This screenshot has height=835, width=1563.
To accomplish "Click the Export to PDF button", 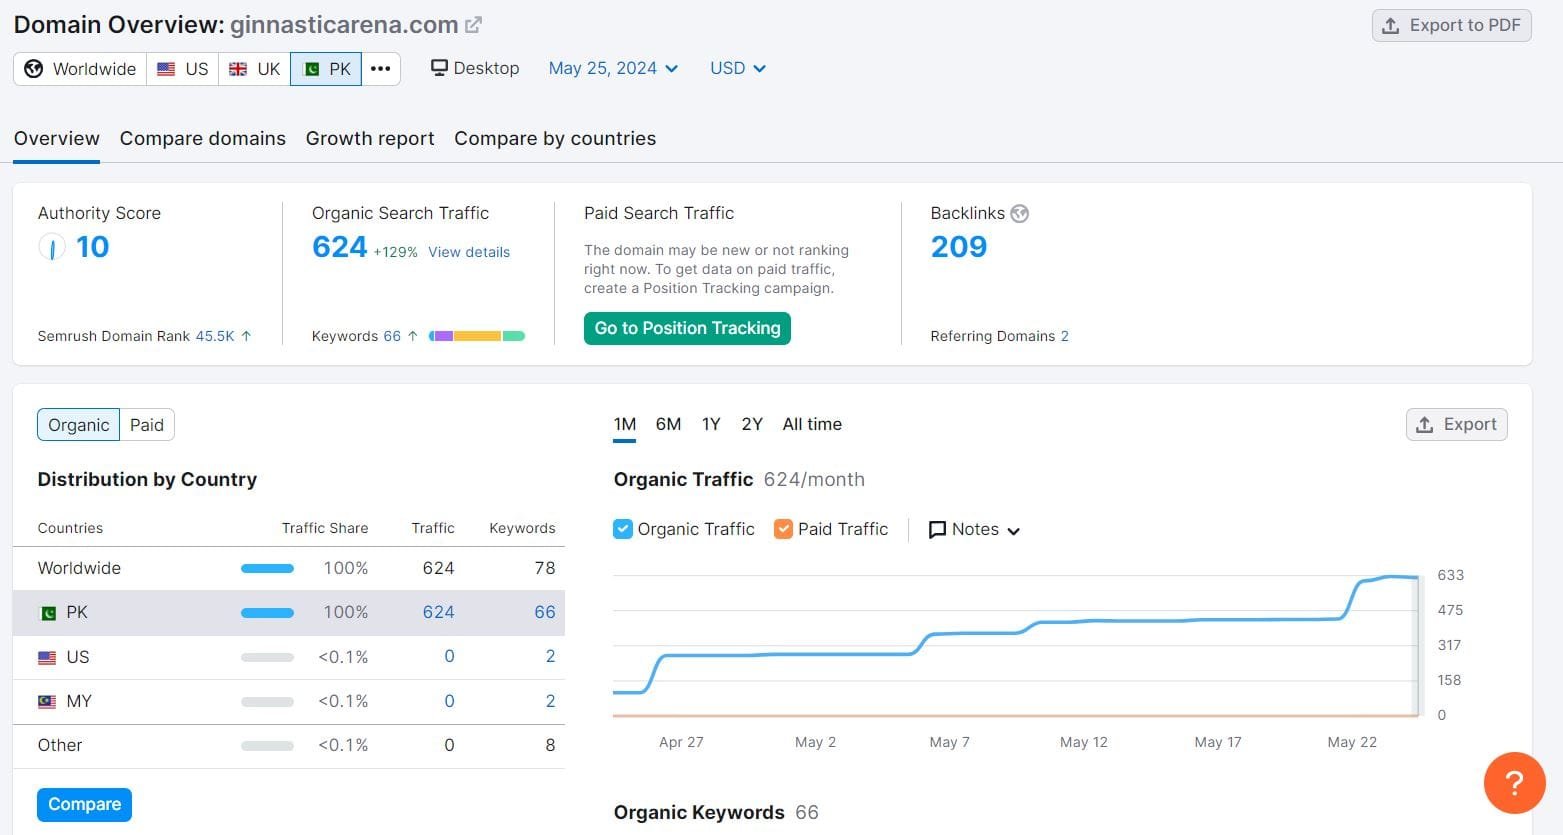I will (1452, 26).
